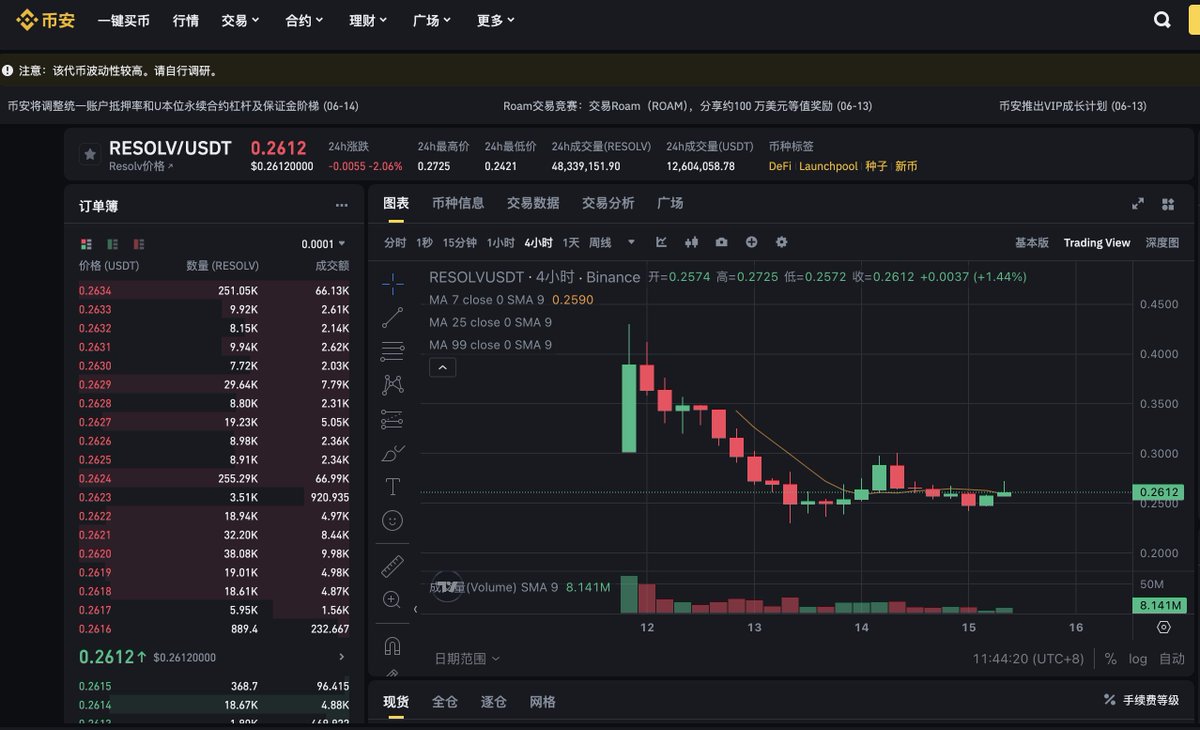The width and height of the screenshot is (1200, 730).
Task: Open the more time intervals dropdown arrow
Action: tap(631, 242)
